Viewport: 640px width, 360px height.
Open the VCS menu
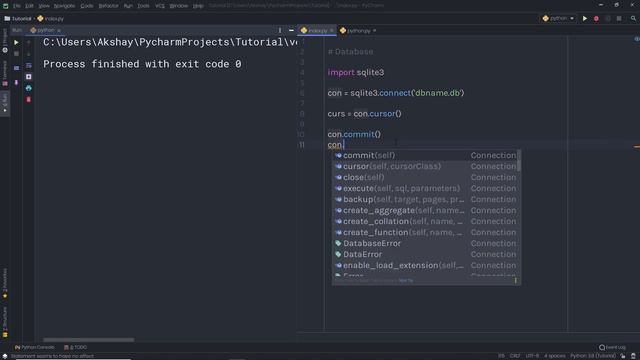tap(160, 6)
